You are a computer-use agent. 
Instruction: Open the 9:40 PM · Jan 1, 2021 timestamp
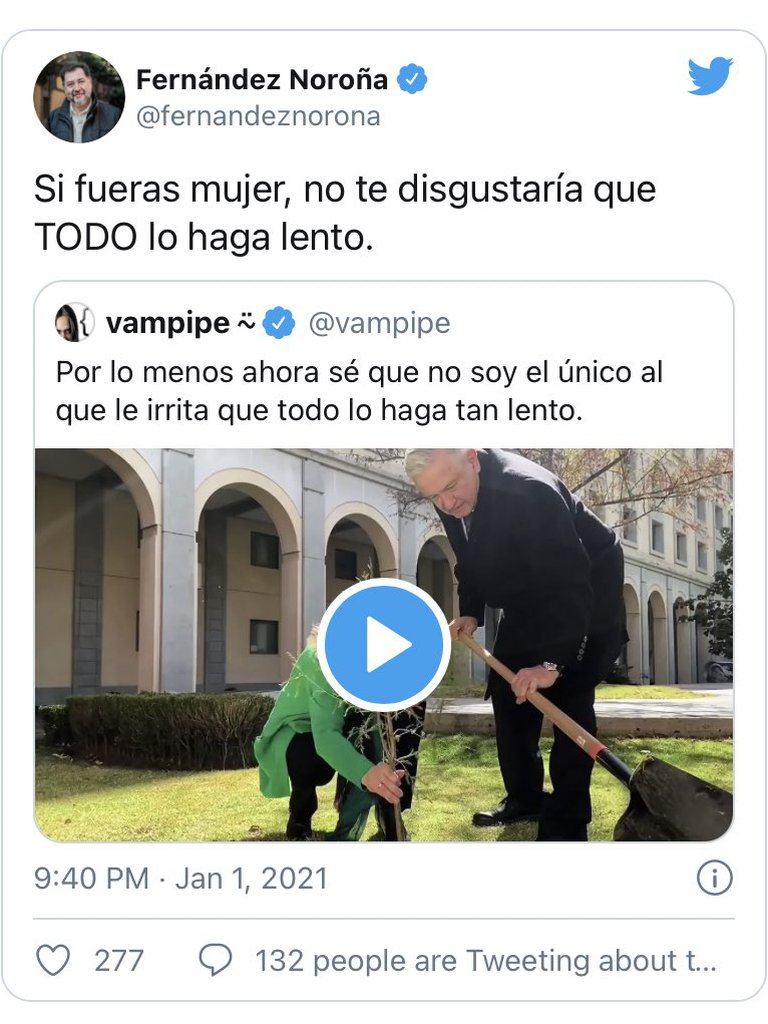coord(181,878)
